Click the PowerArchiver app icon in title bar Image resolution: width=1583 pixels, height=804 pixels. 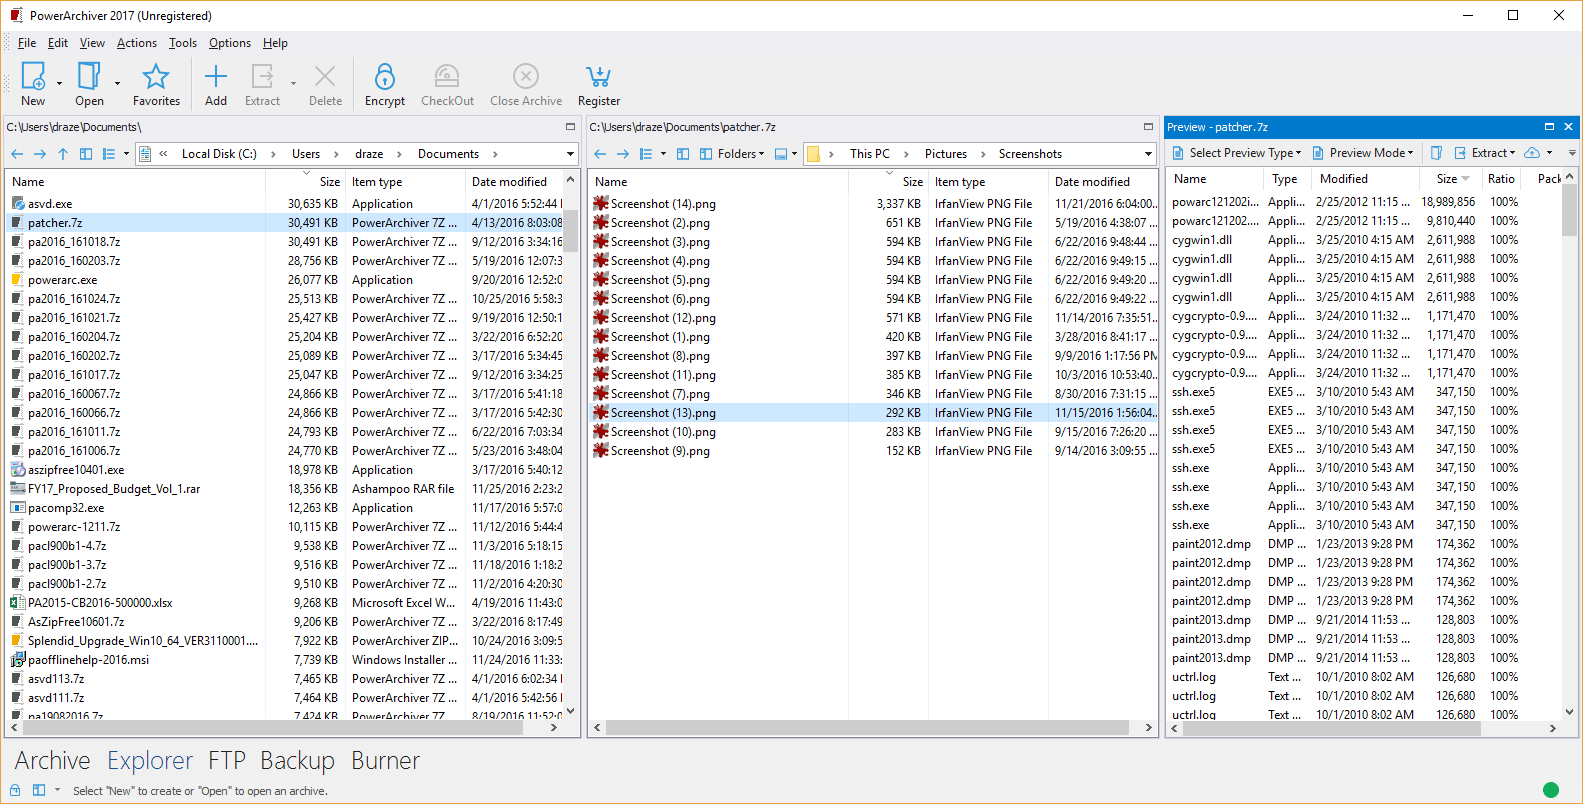pos(16,16)
